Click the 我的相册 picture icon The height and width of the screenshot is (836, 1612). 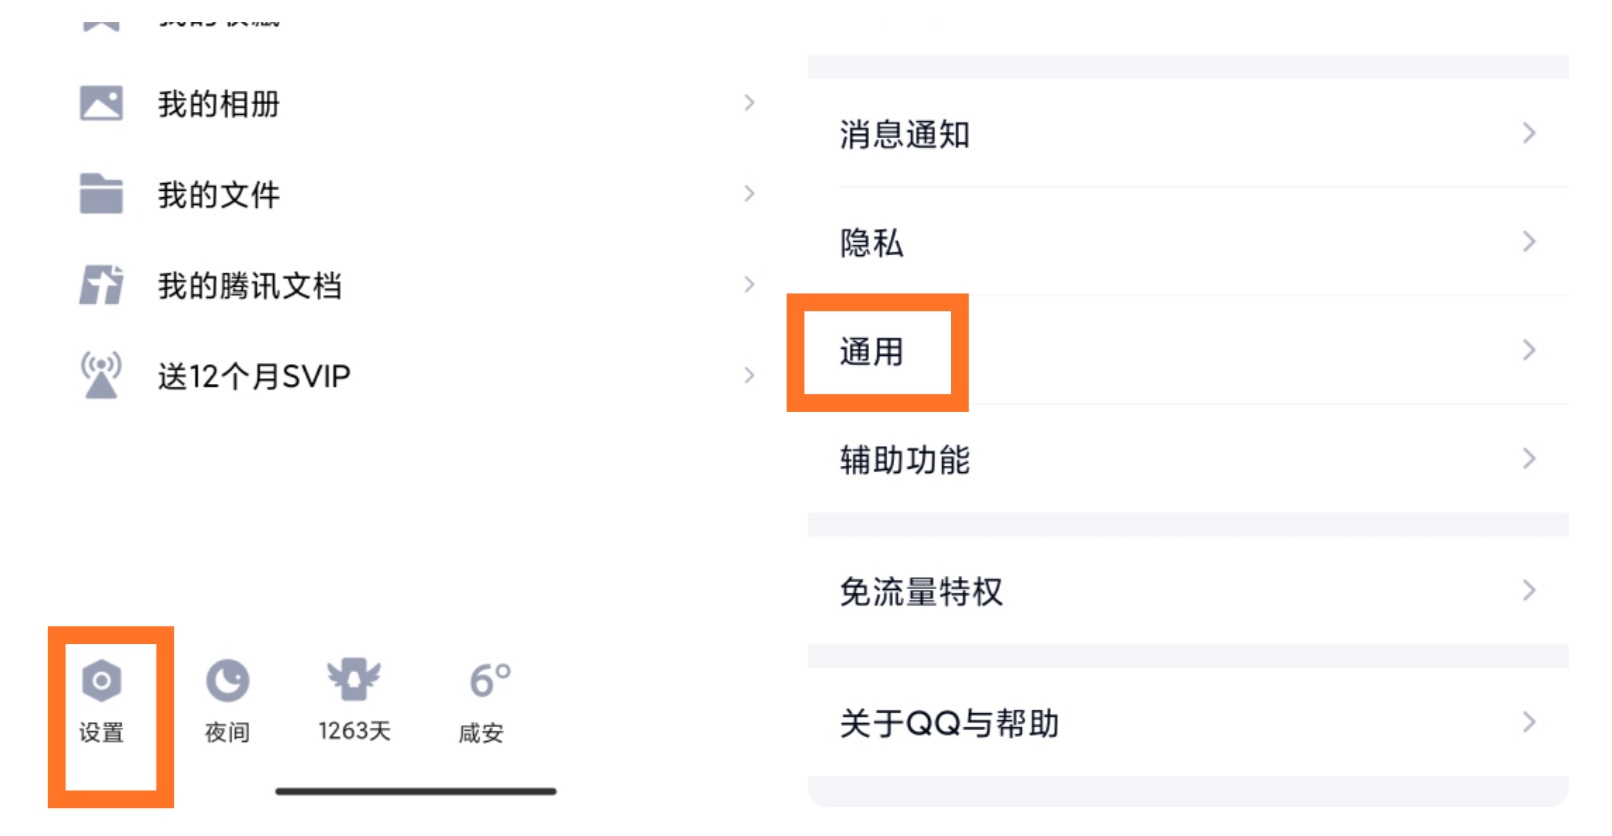point(101,104)
